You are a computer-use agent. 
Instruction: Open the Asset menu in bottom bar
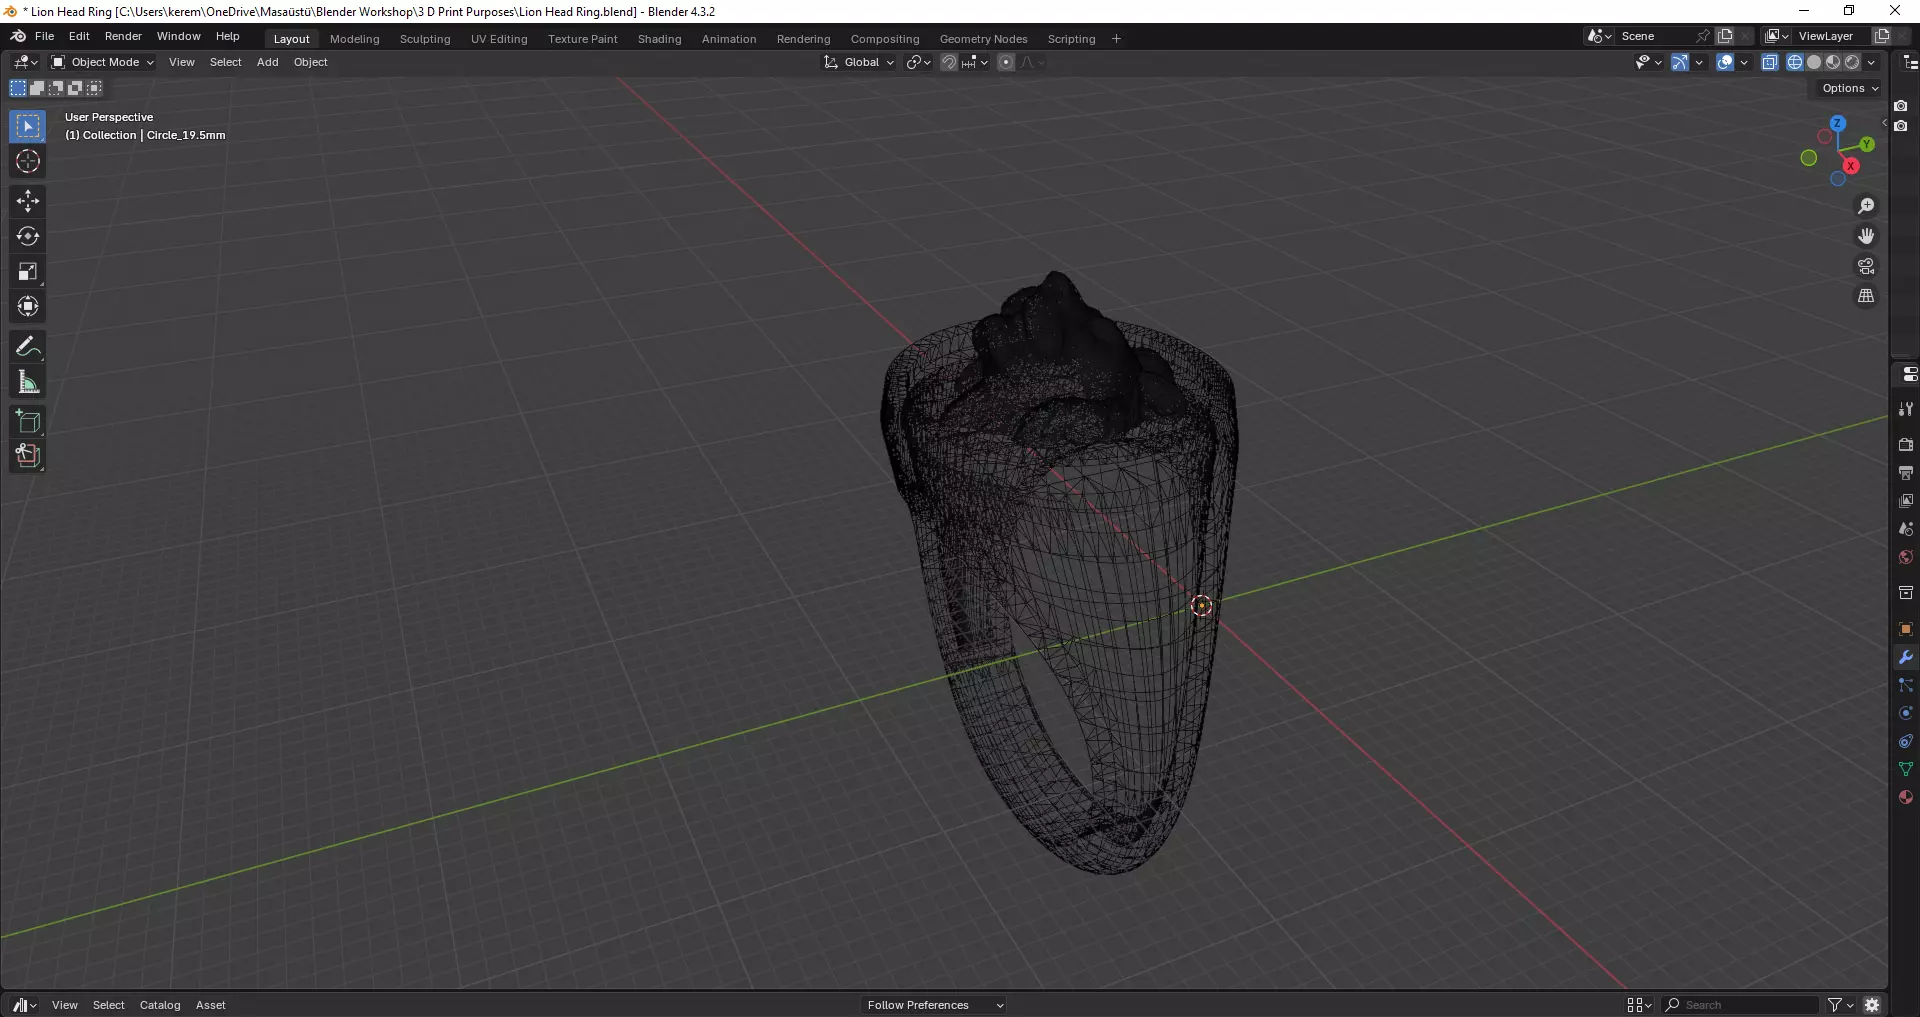point(210,1005)
